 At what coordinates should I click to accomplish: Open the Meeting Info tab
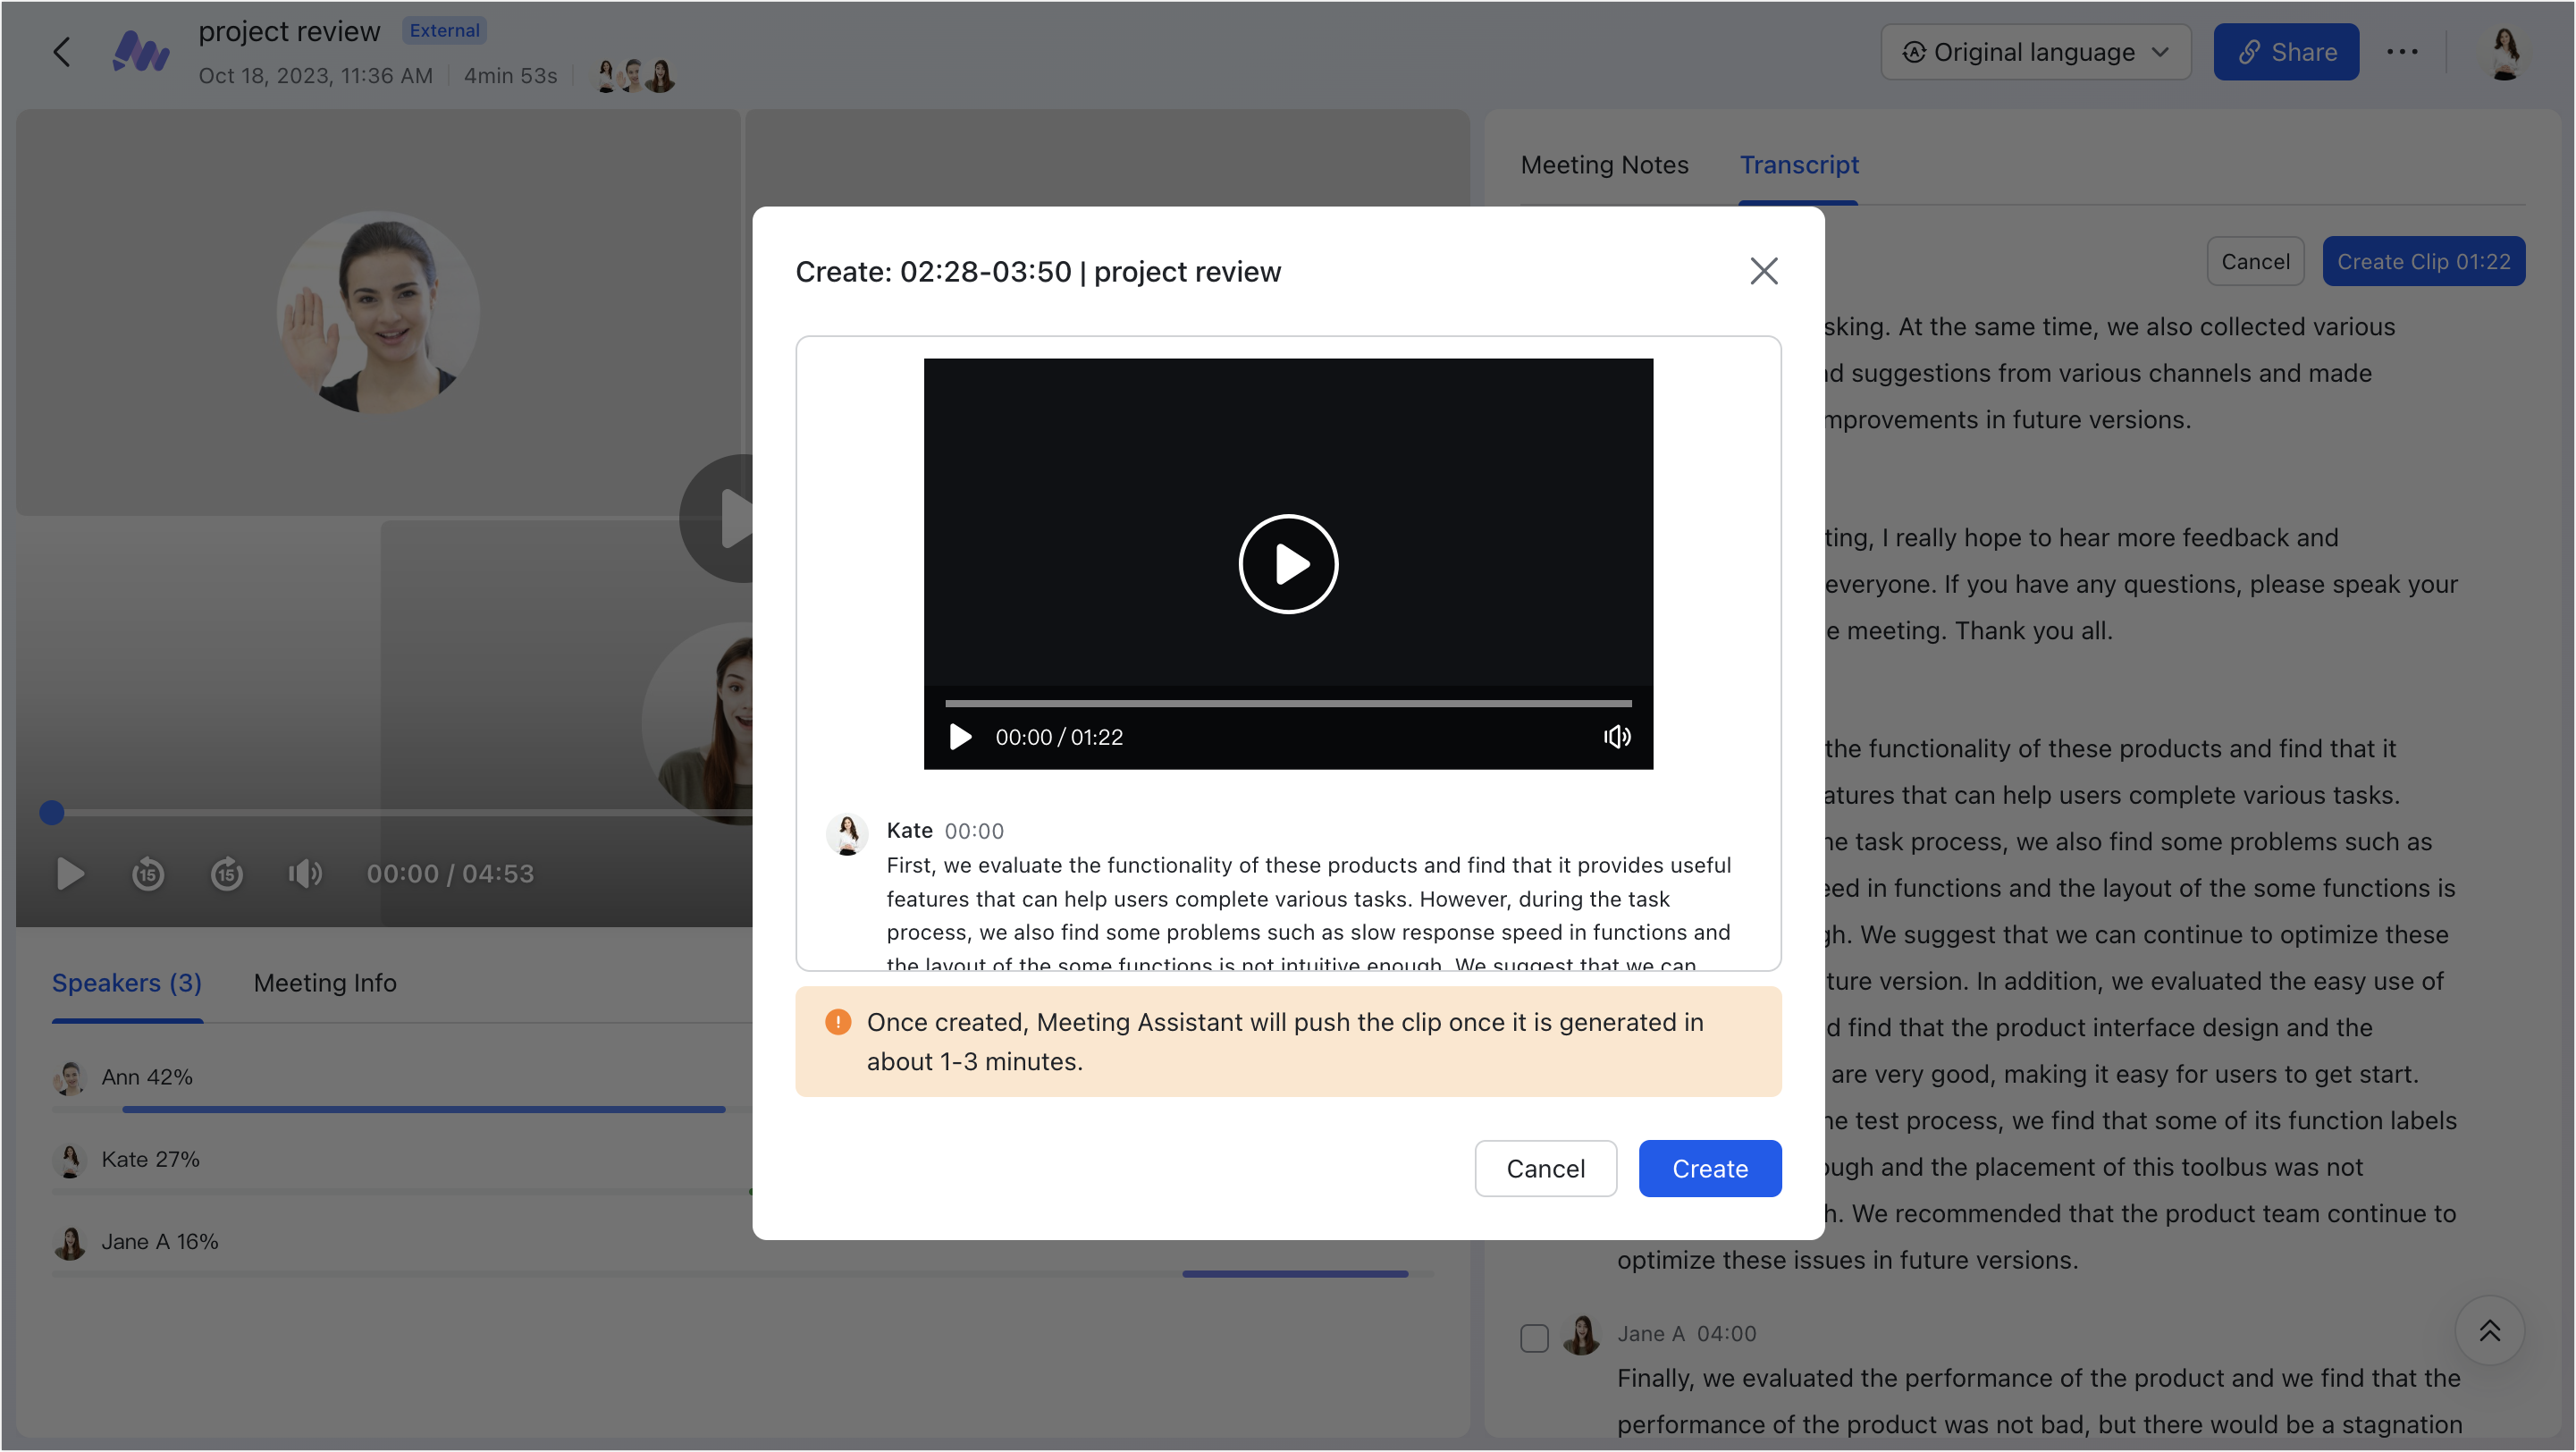[x=325, y=983]
